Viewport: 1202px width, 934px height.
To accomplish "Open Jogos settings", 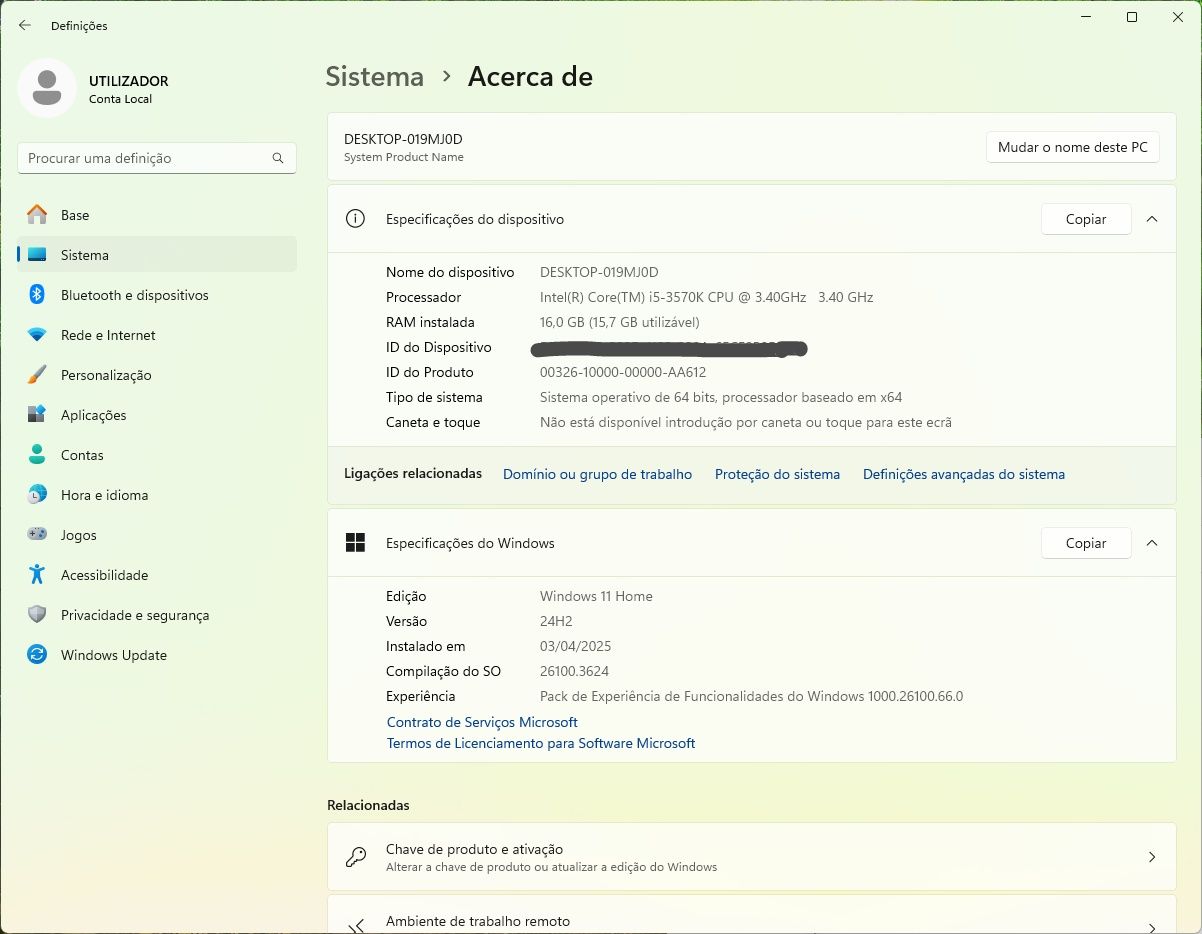I will pos(157,535).
